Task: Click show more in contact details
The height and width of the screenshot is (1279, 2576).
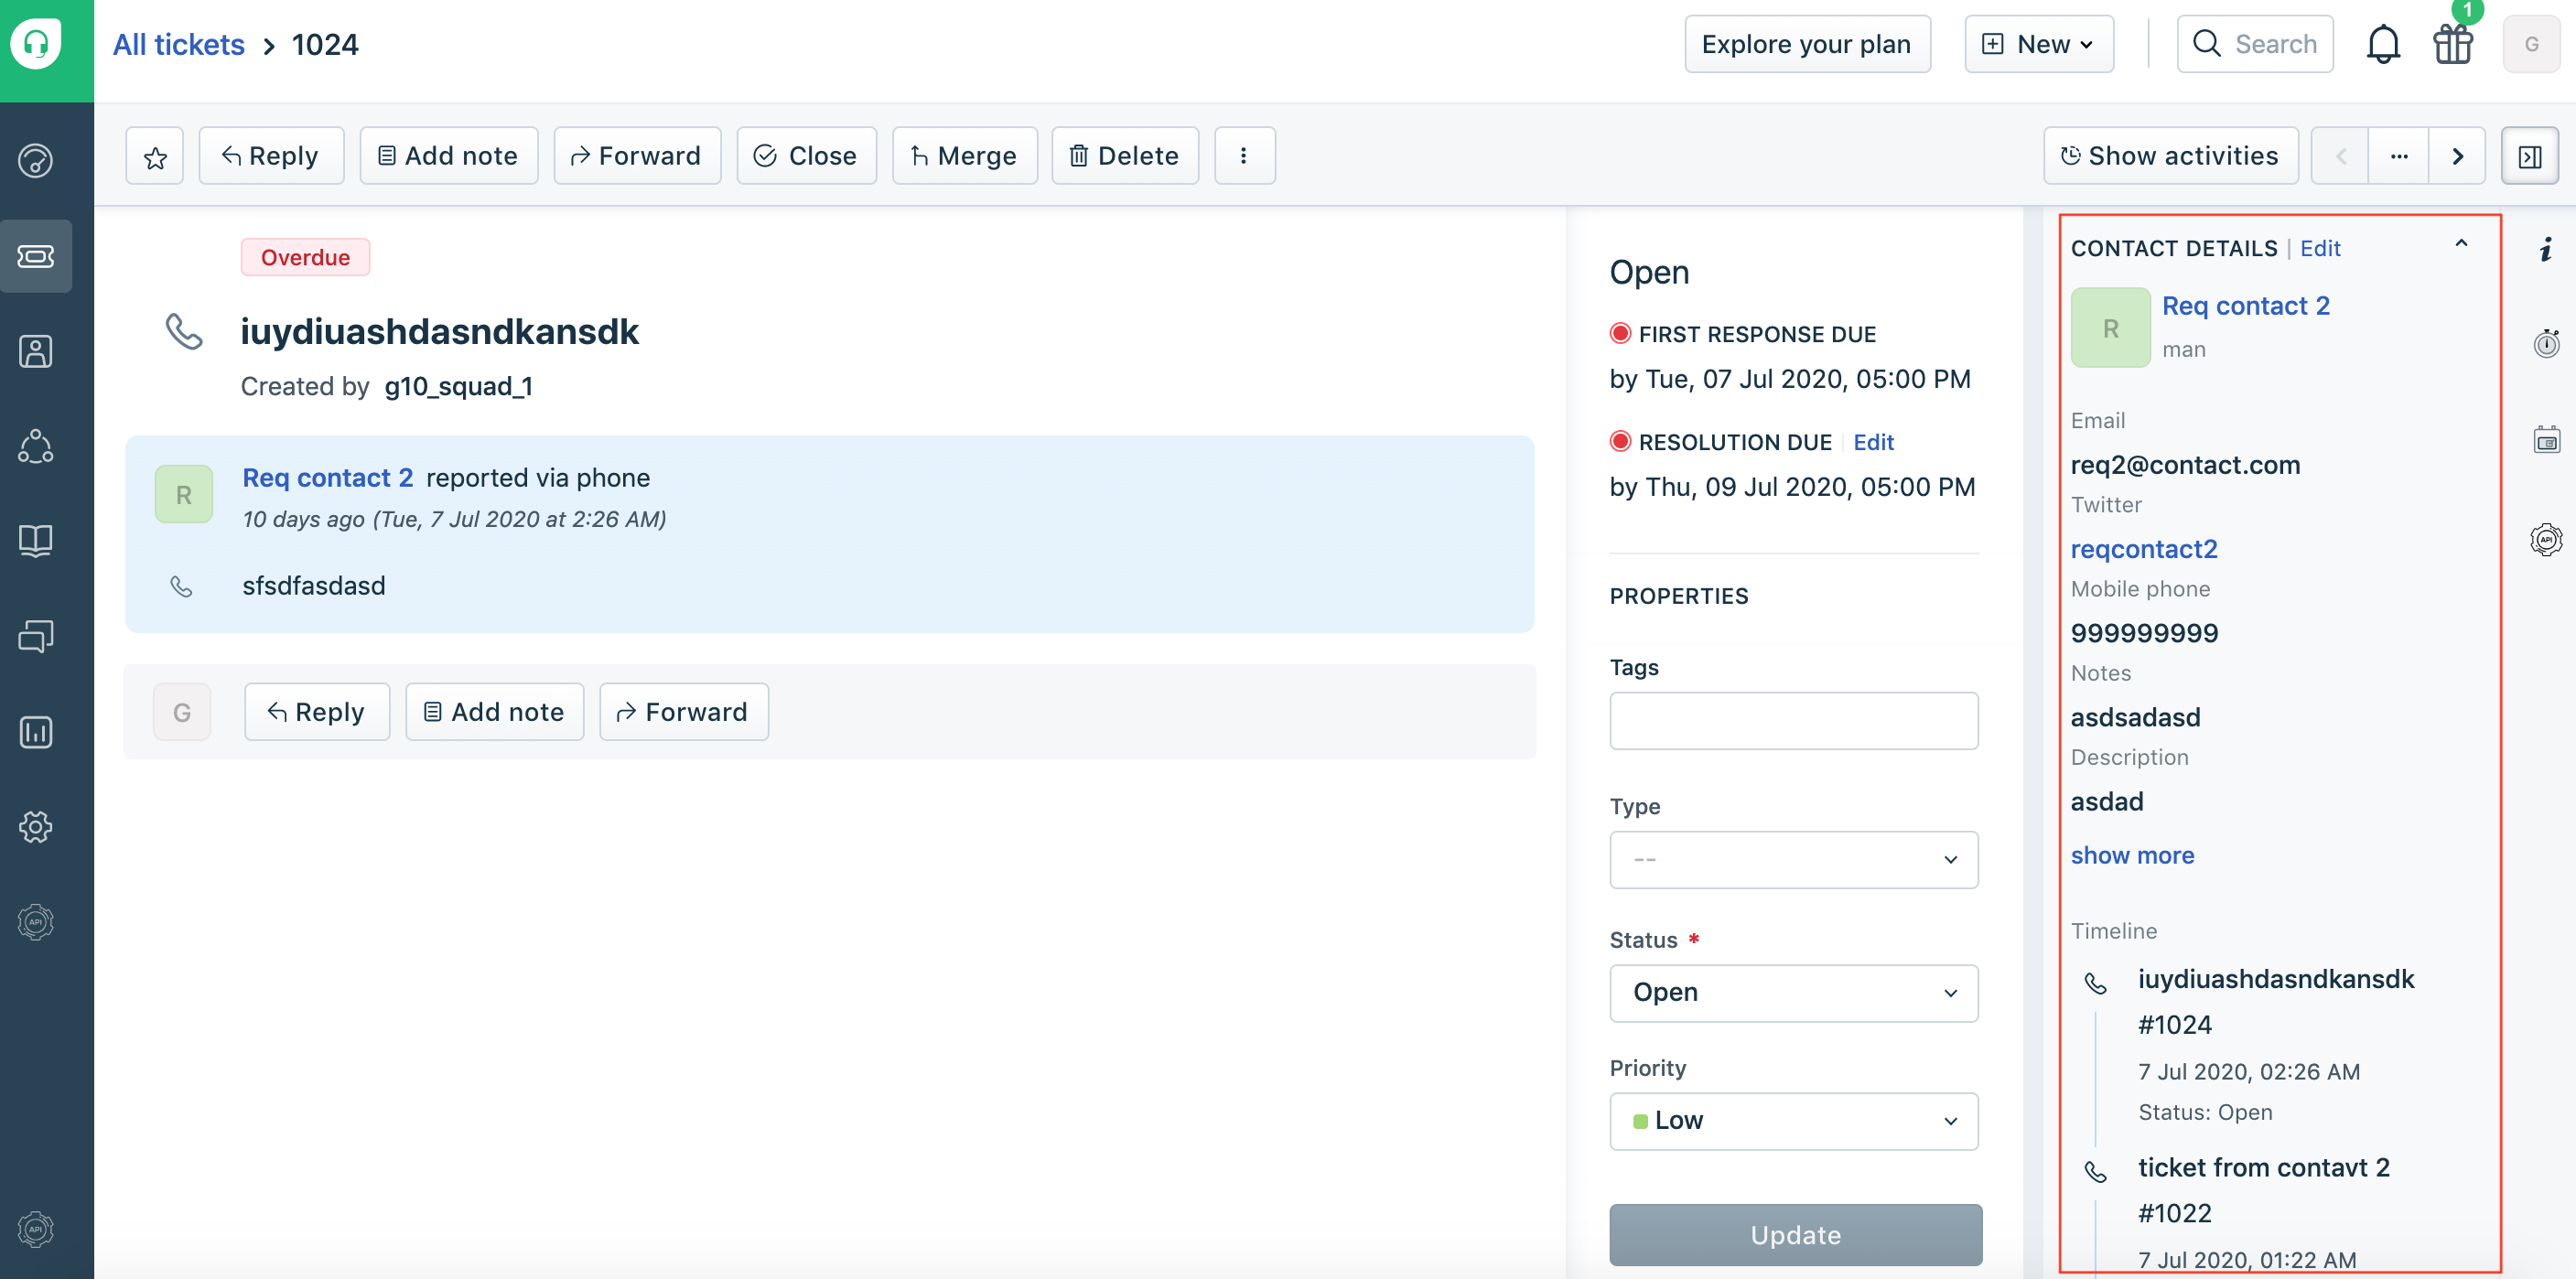Action: pyautogui.click(x=2132, y=855)
